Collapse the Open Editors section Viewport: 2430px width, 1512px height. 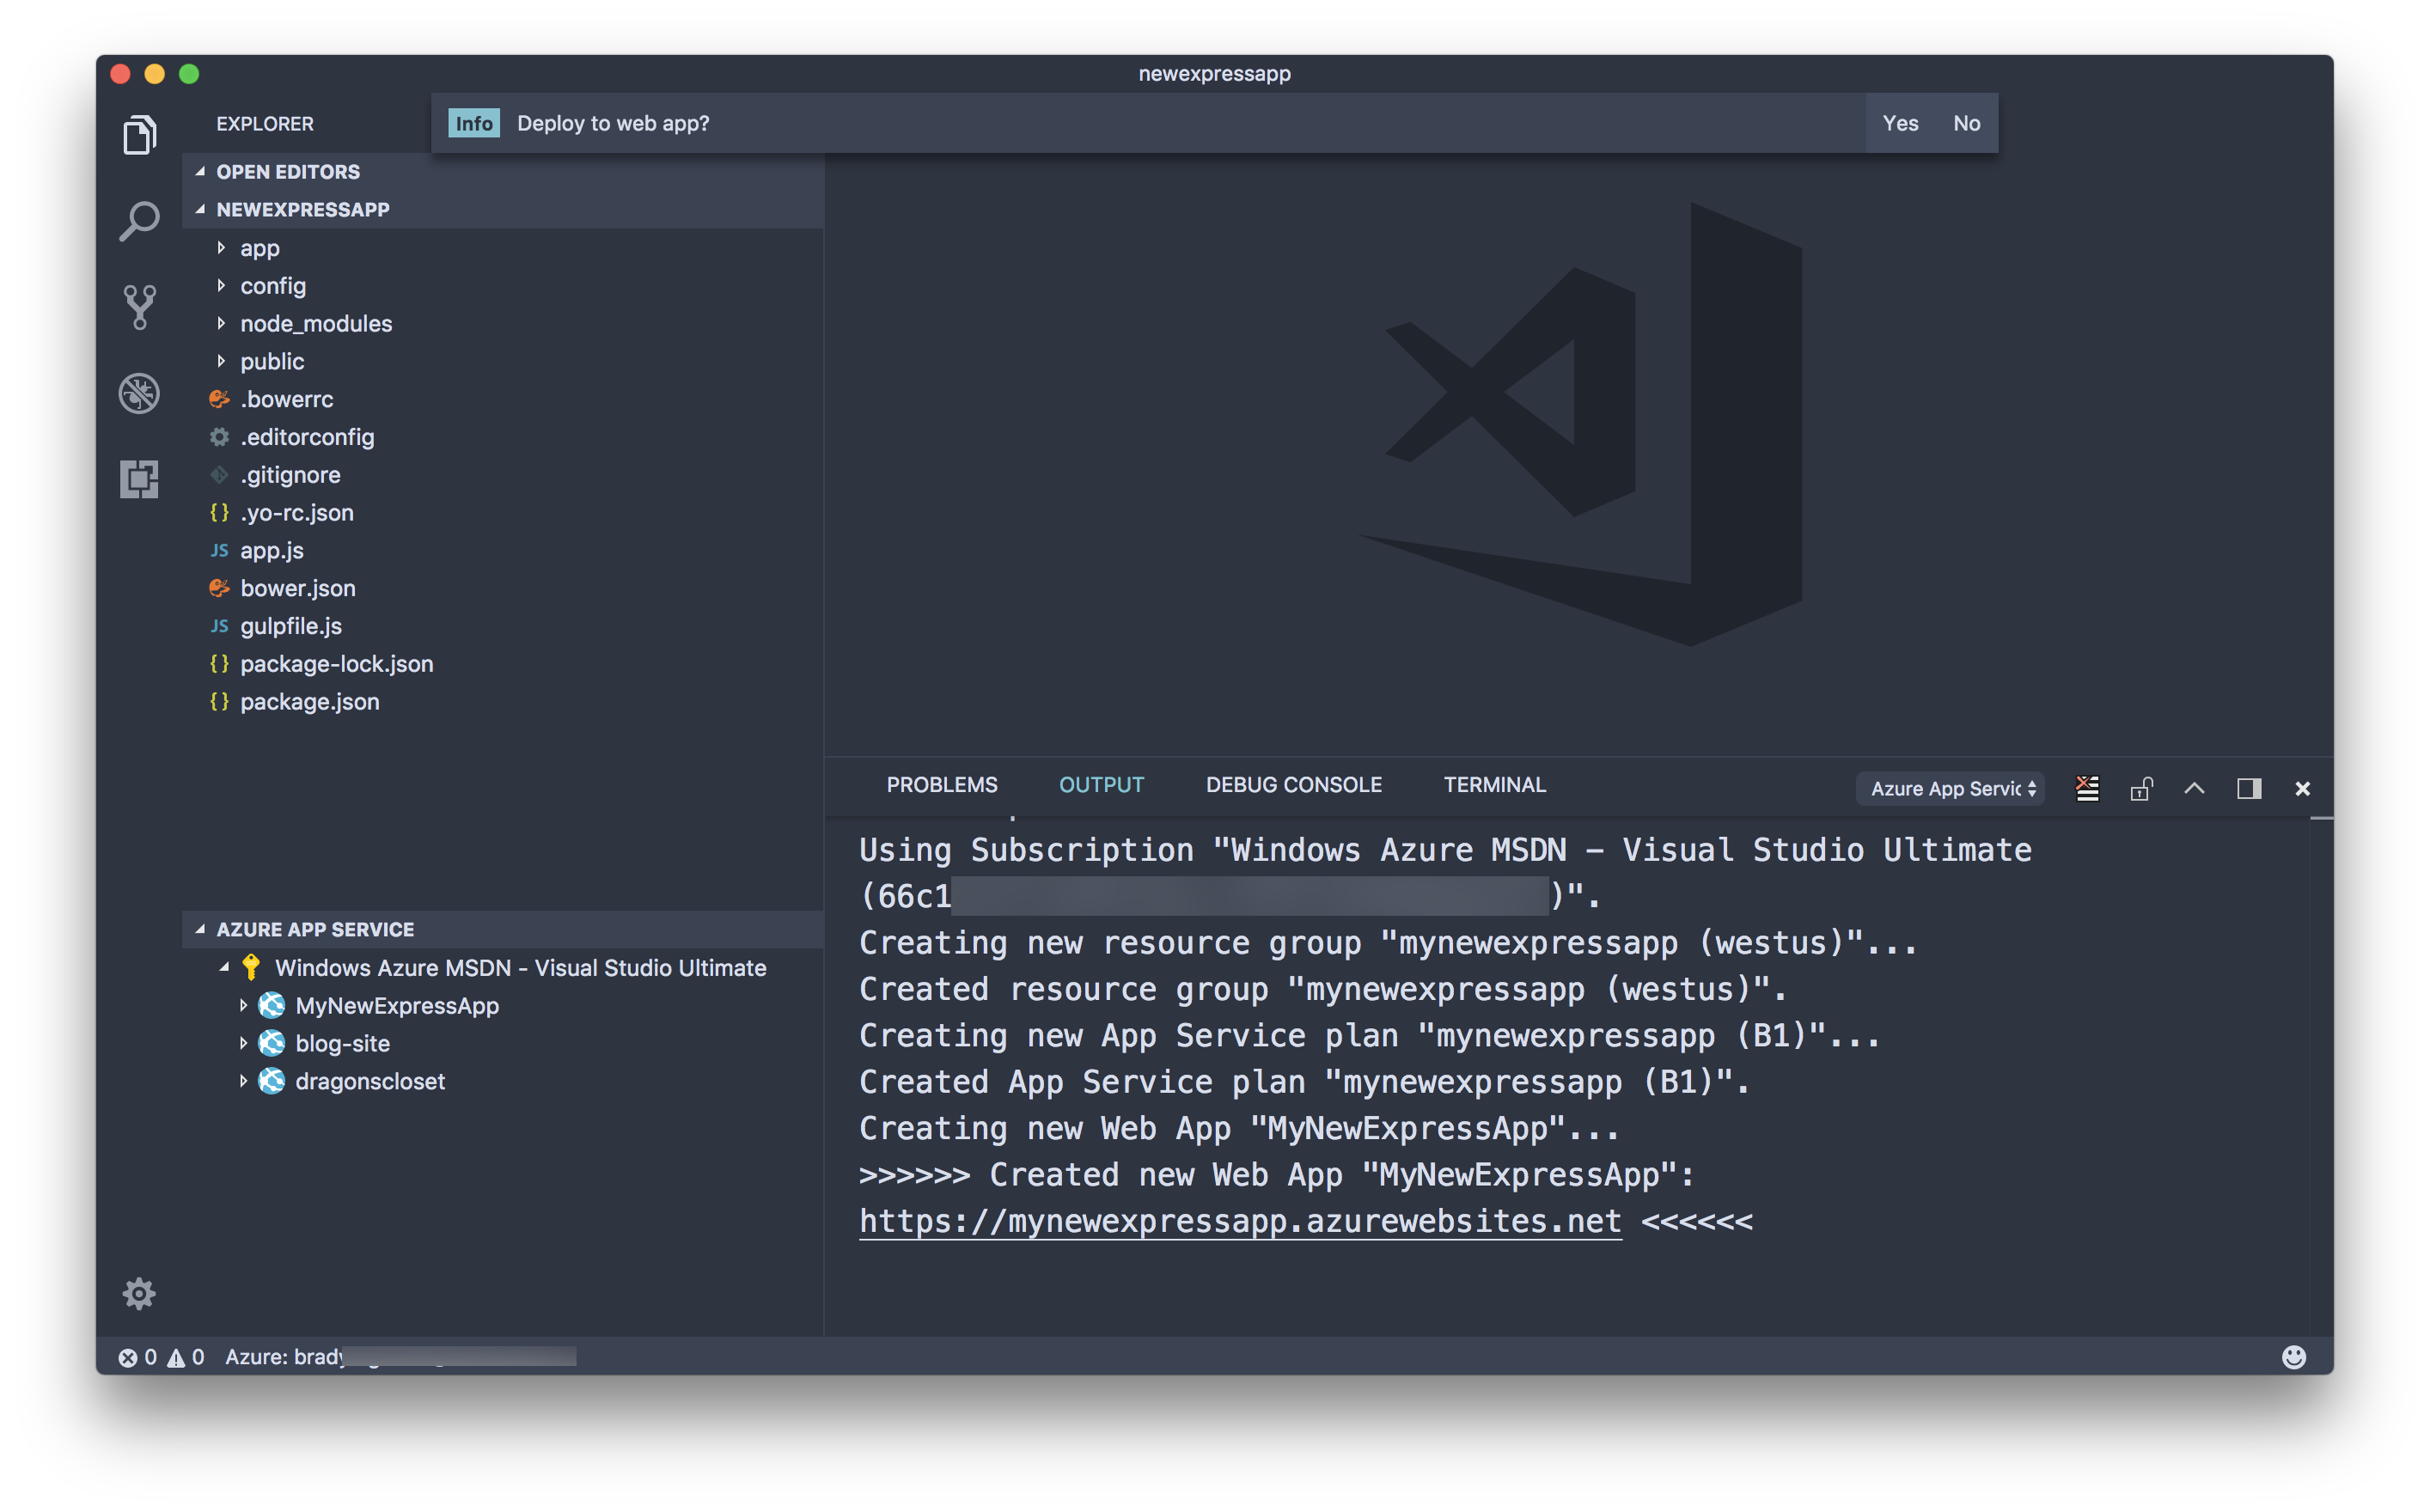click(x=200, y=171)
